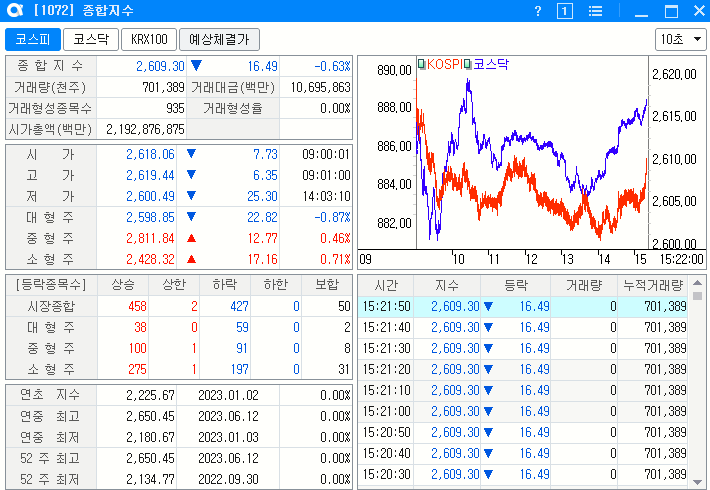The image size is (710, 490).
Task: Click the 누적거래량 column header
Action: 652,285
